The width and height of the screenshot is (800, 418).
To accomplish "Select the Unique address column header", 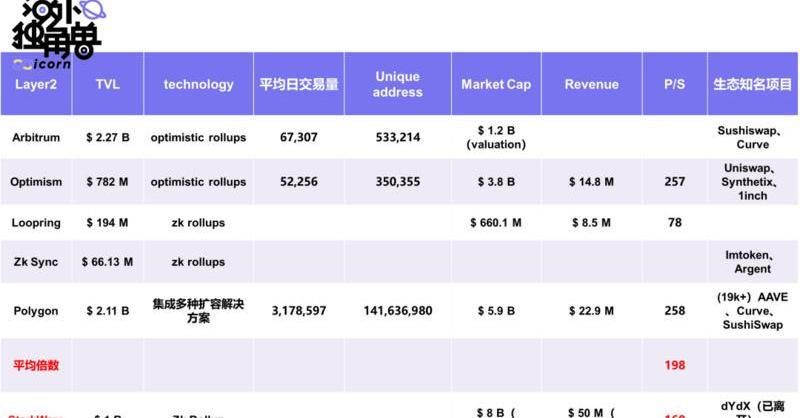I will click(x=397, y=84).
